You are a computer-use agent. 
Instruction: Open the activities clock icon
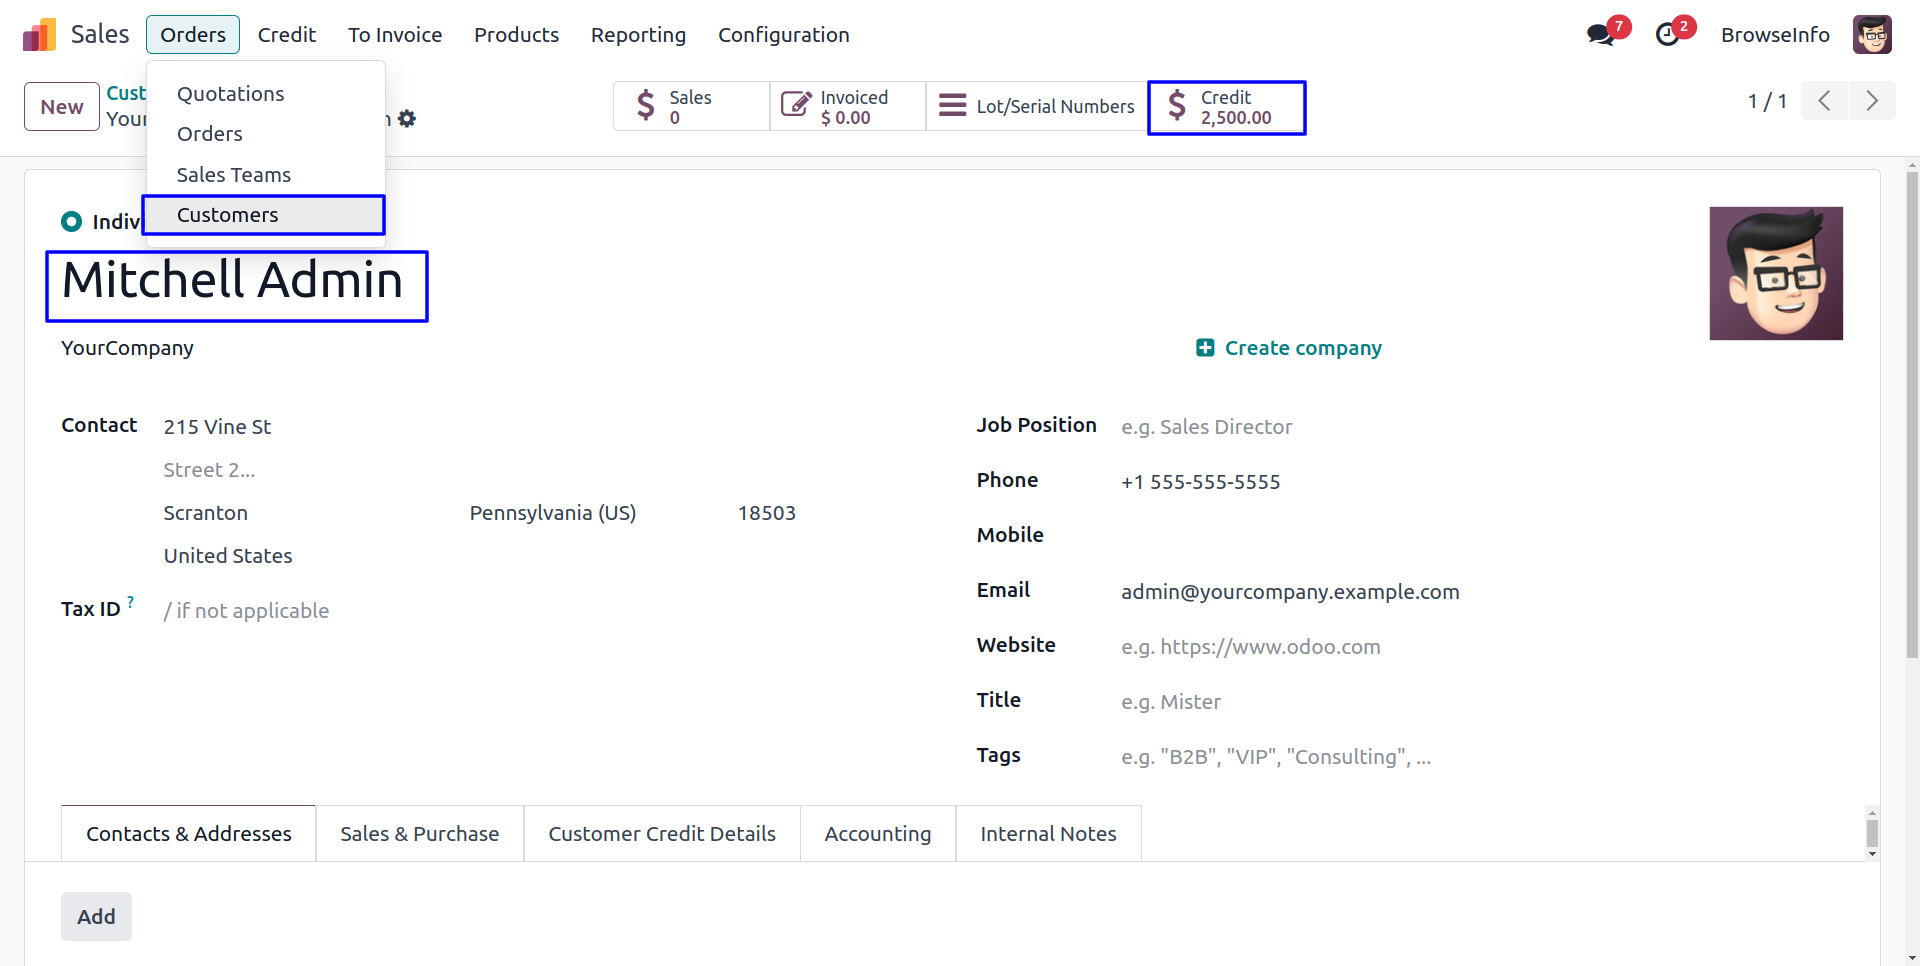click(x=1667, y=35)
